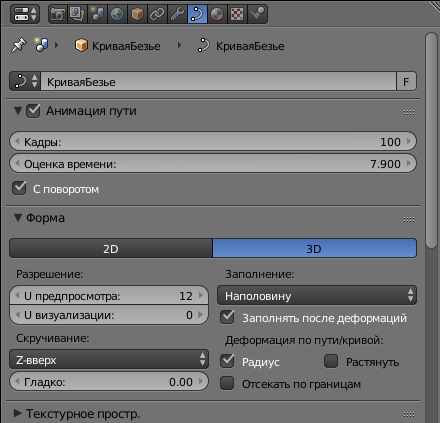Increase U предпросмотра with right arrow
Screen dimensions: 440x423
point(201,295)
